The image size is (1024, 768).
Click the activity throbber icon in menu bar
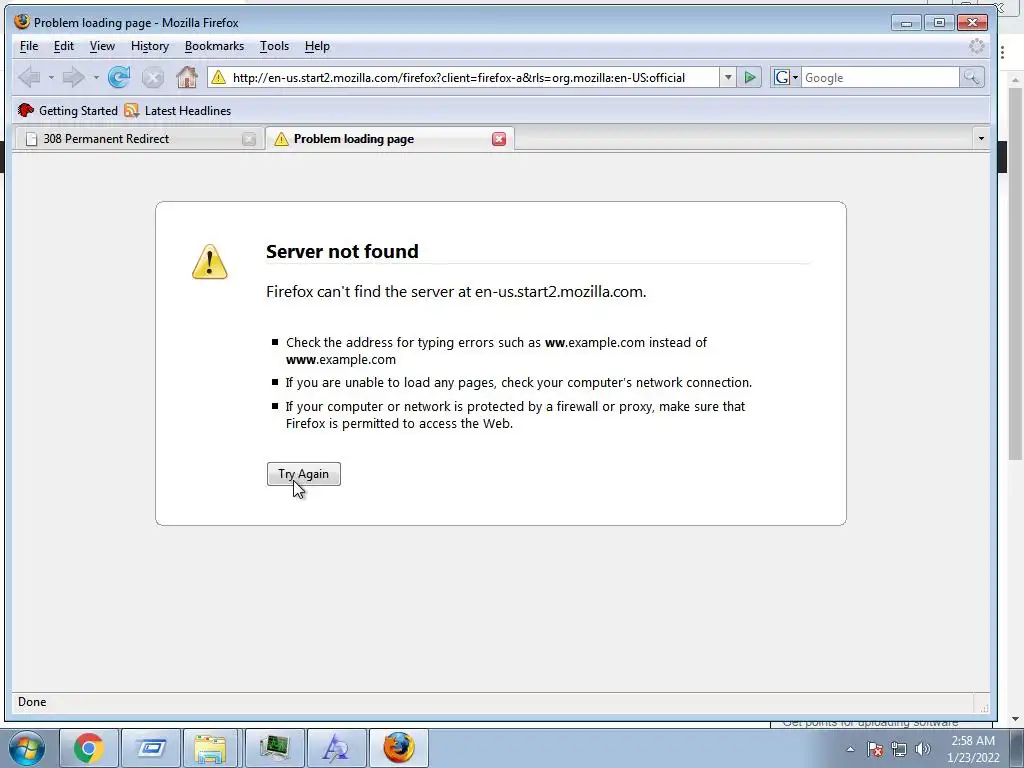coord(976,46)
